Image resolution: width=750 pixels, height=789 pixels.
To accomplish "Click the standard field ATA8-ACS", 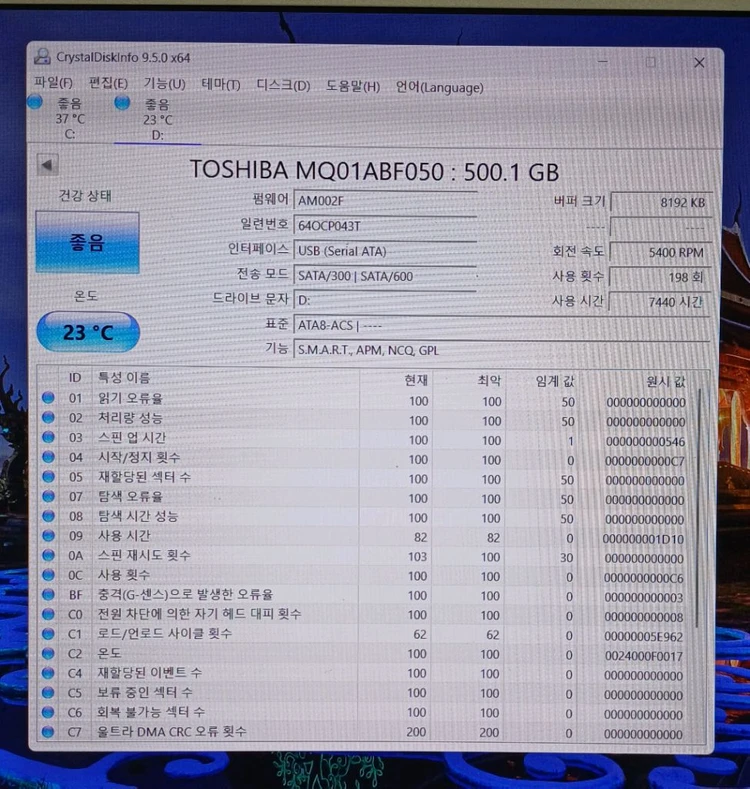I will tap(501, 325).
